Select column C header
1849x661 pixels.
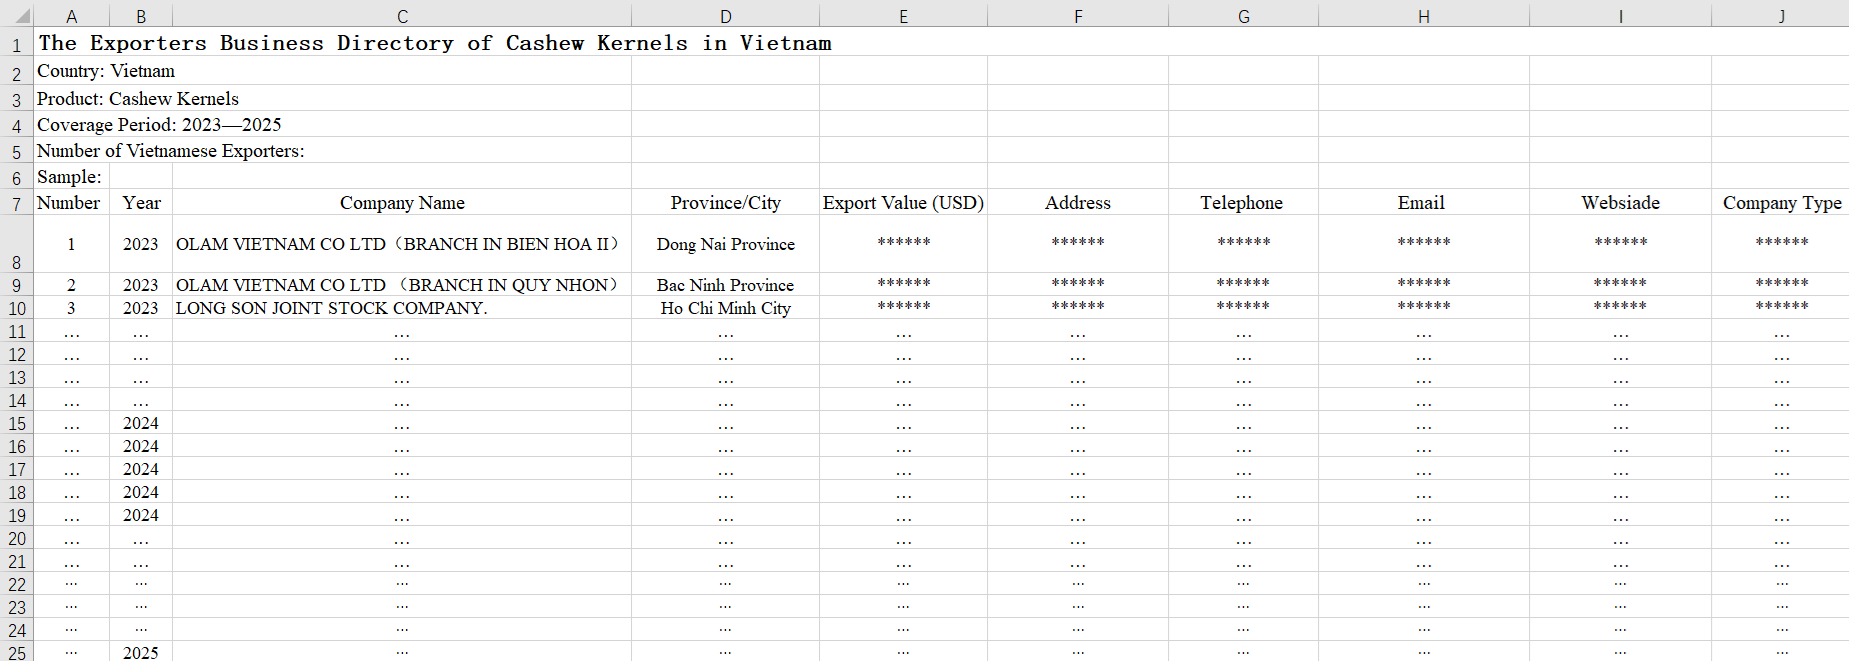(x=402, y=16)
